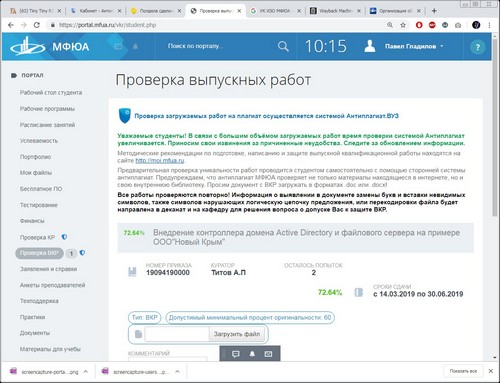Viewport: 500px width, 383px height.
Task: Open the help question mark button
Action: (x=477, y=47)
